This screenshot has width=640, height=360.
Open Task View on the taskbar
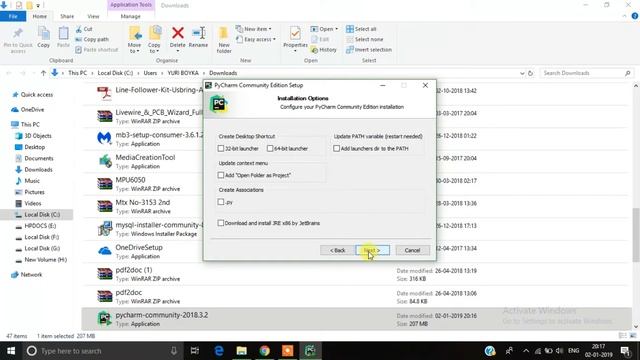[195, 351]
